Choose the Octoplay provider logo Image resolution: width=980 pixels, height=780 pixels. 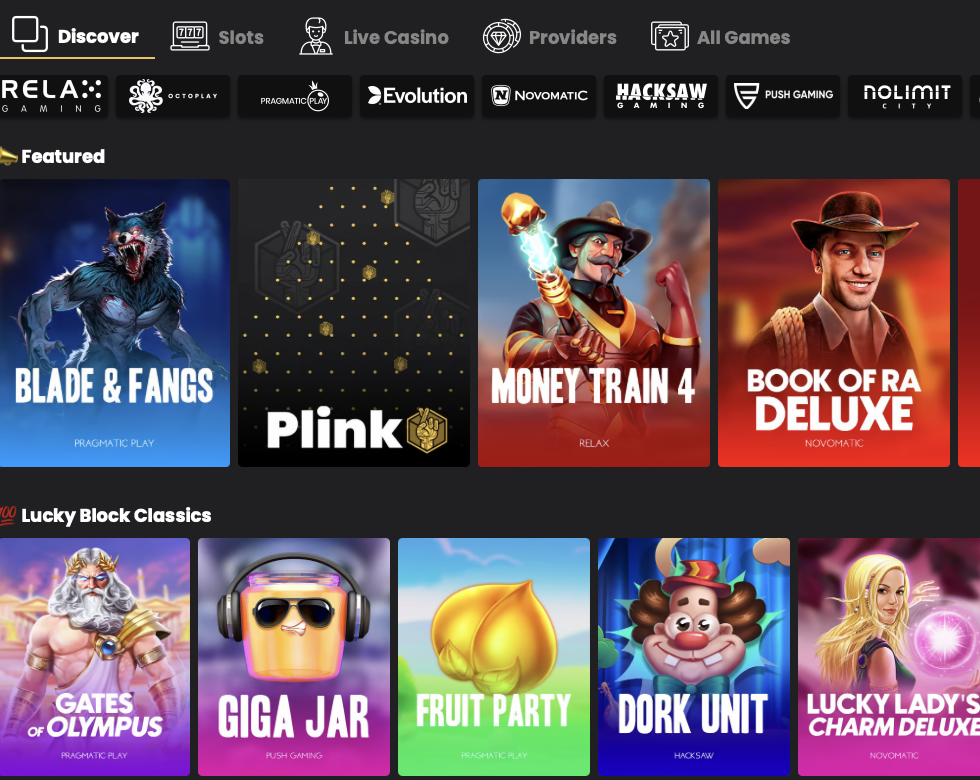pyautogui.click(x=173, y=96)
